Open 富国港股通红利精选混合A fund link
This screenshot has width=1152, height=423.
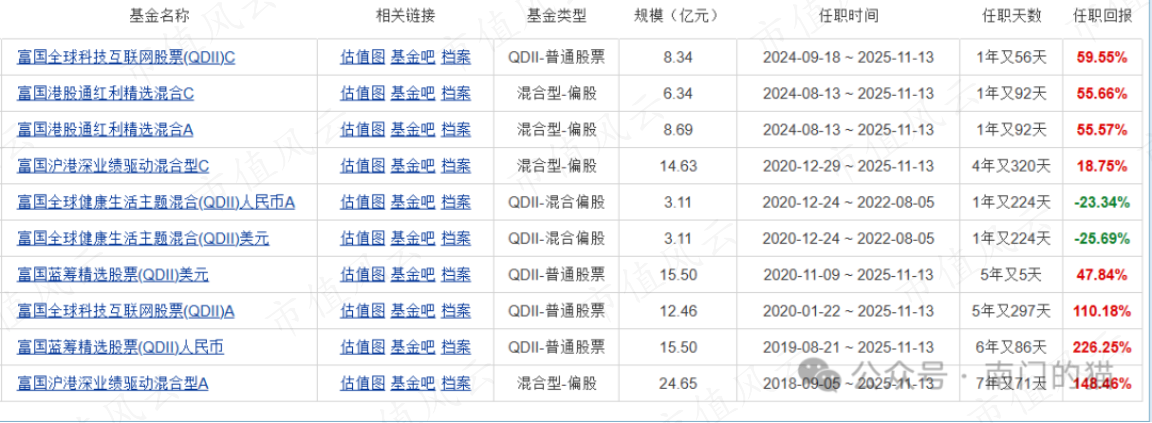[x=105, y=130]
